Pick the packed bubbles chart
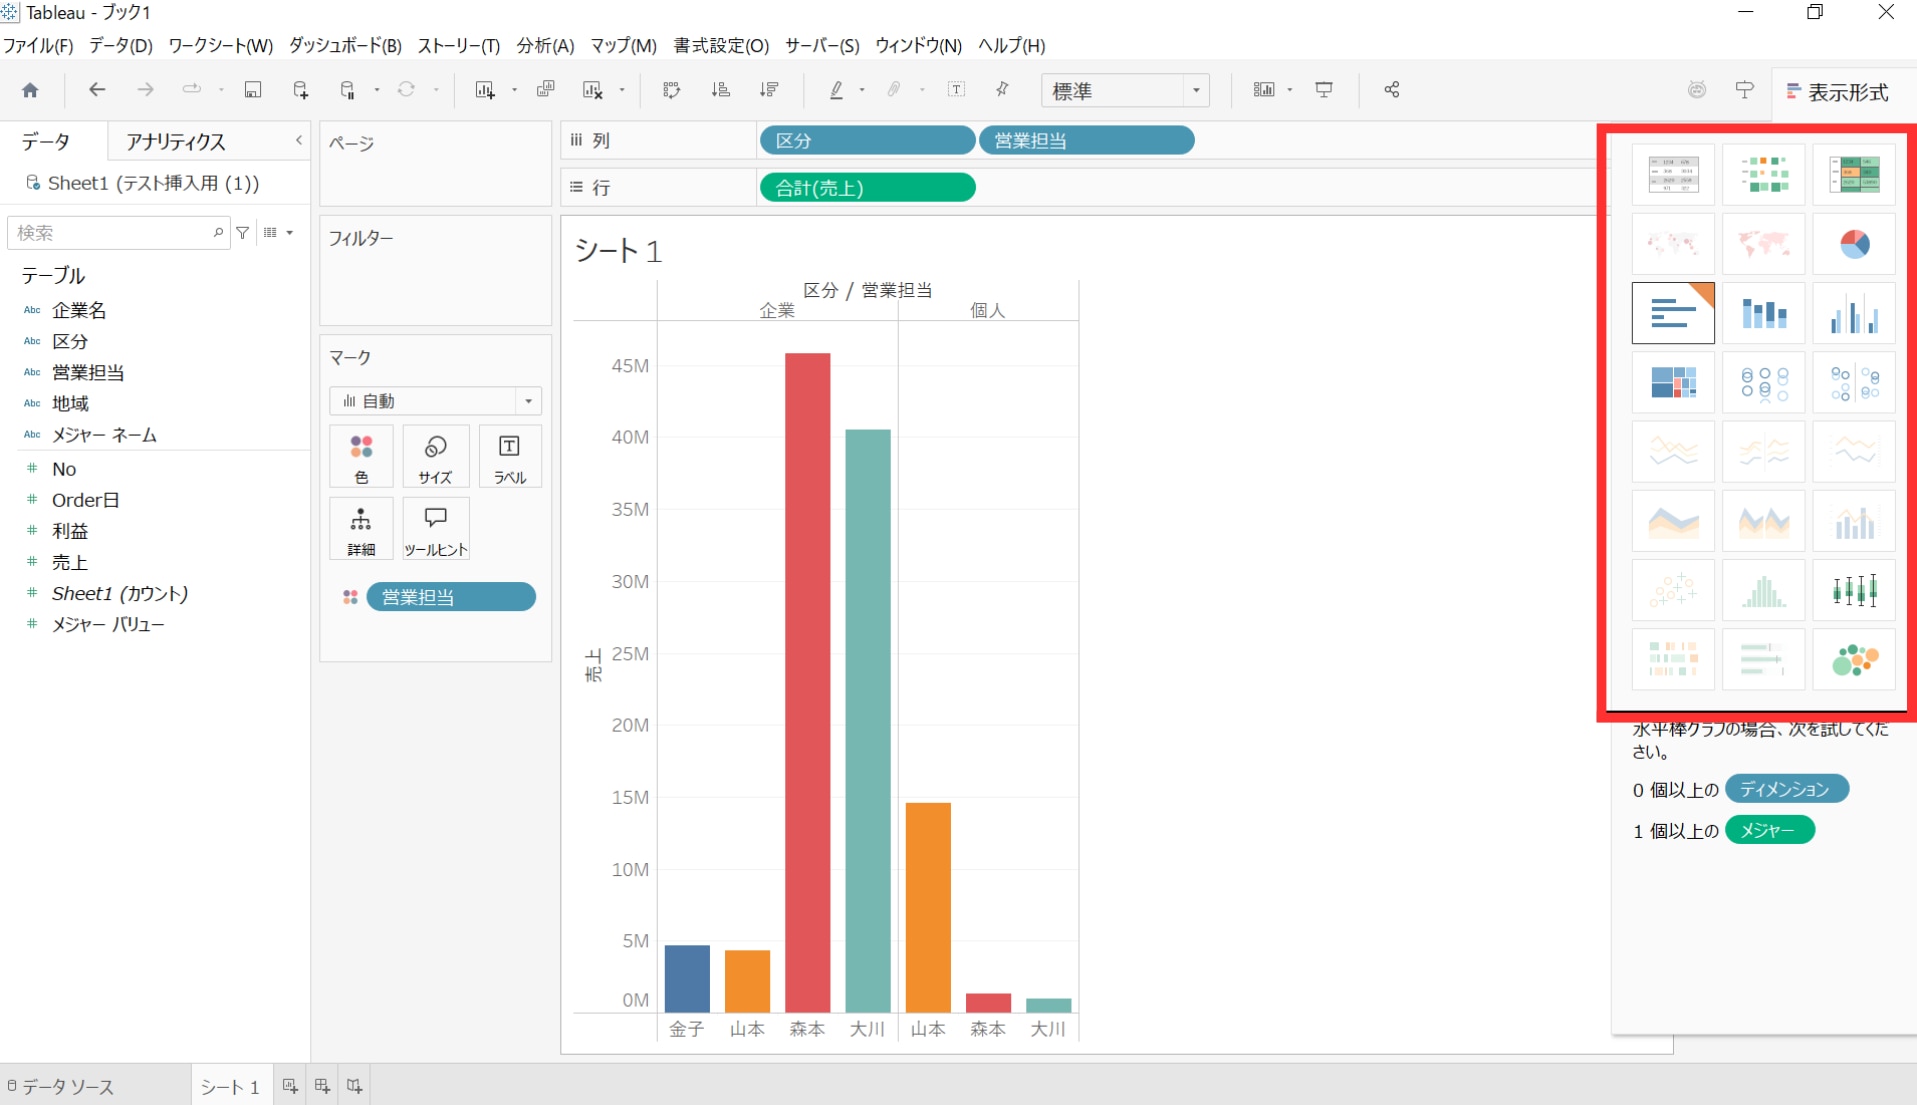 point(1853,660)
